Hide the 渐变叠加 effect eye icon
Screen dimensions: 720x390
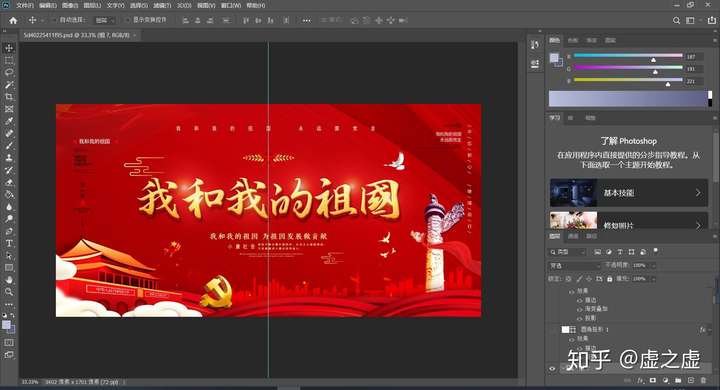(x=579, y=309)
